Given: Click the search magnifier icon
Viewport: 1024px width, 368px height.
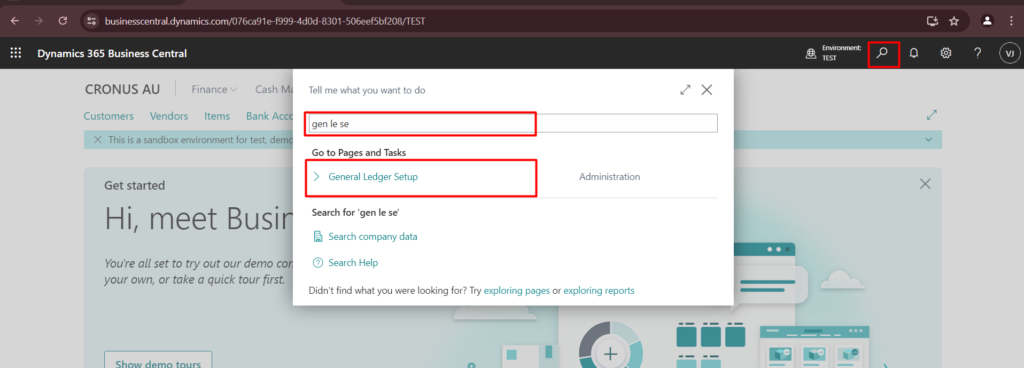Looking at the screenshot, I should point(883,54).
